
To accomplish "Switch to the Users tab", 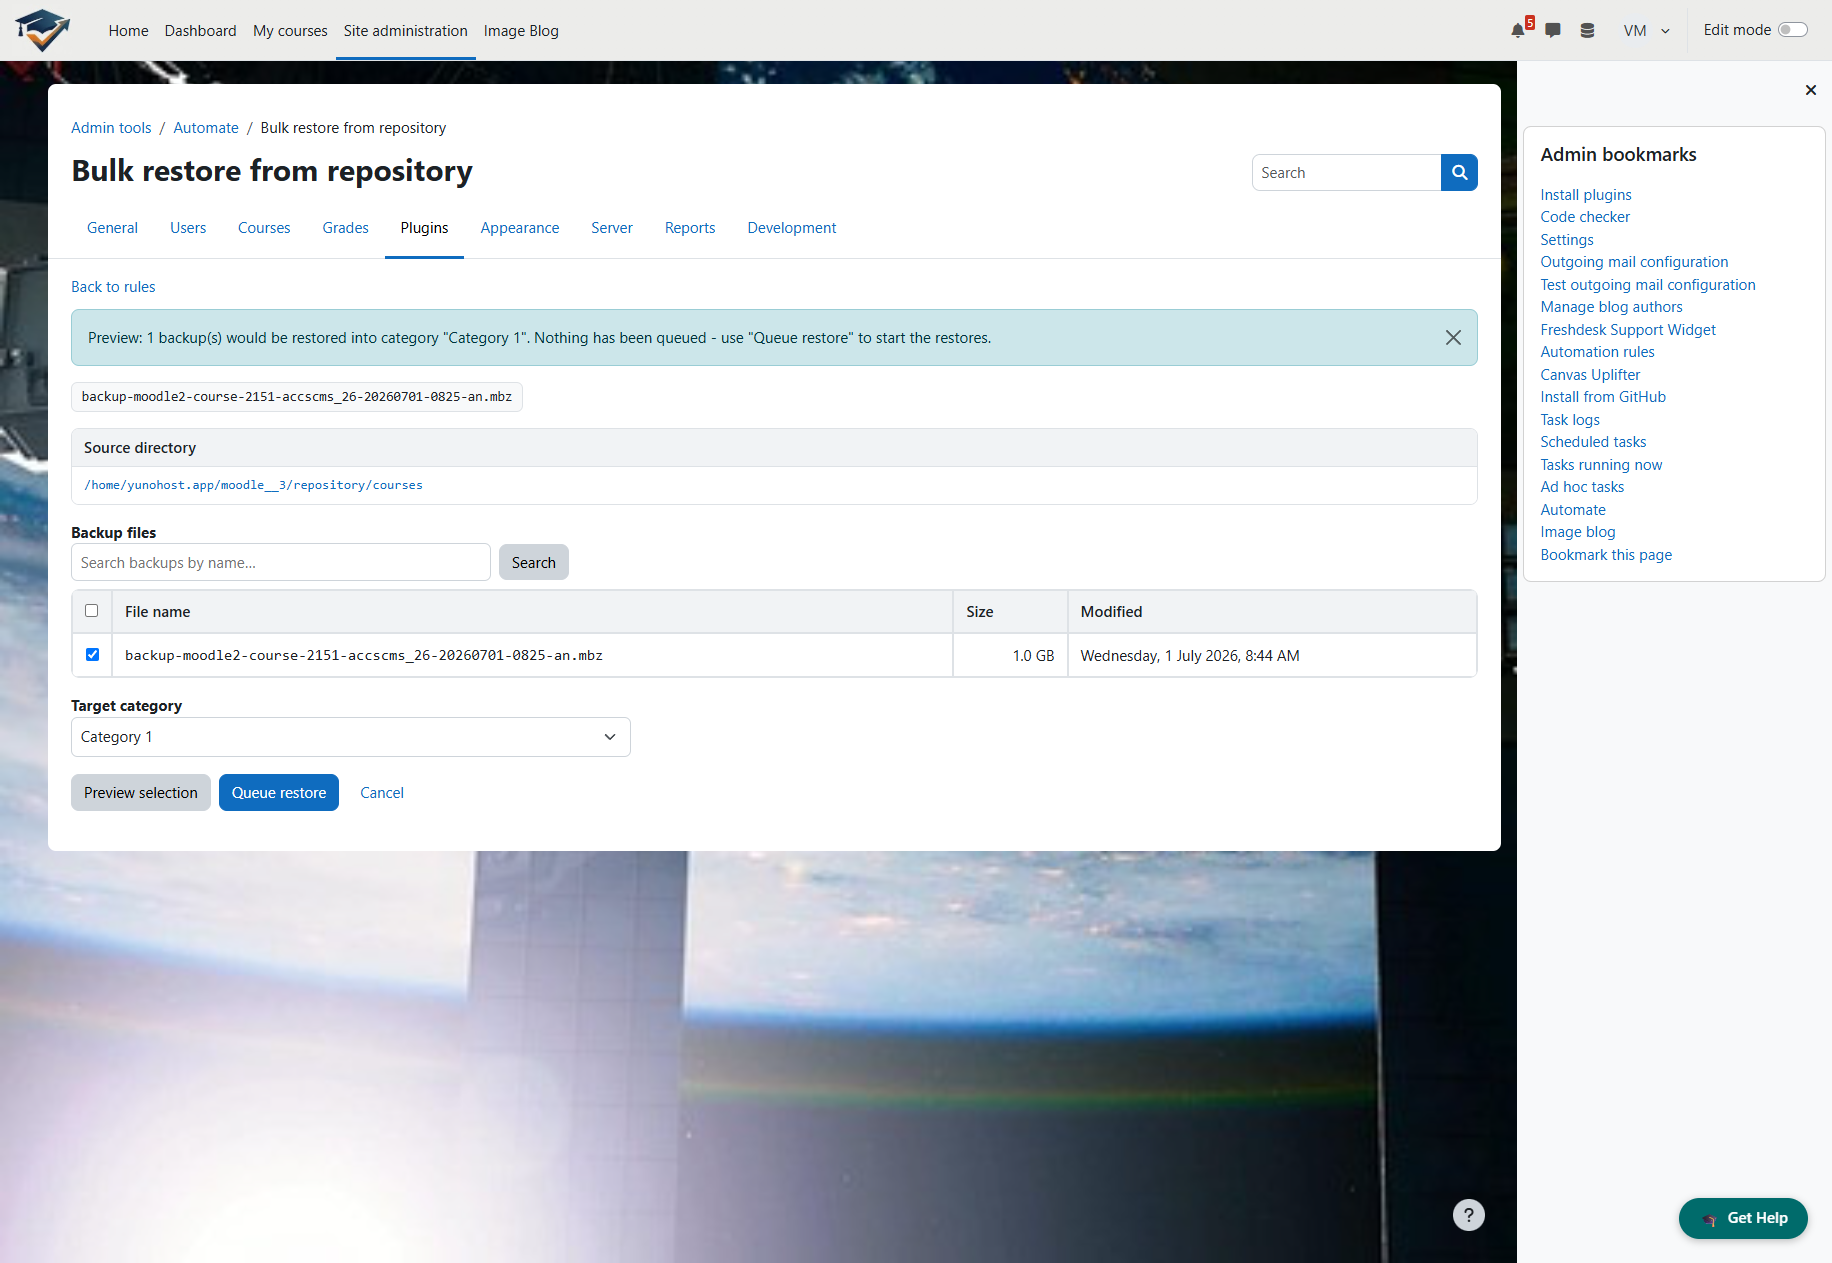I will [x=188, y=228].
